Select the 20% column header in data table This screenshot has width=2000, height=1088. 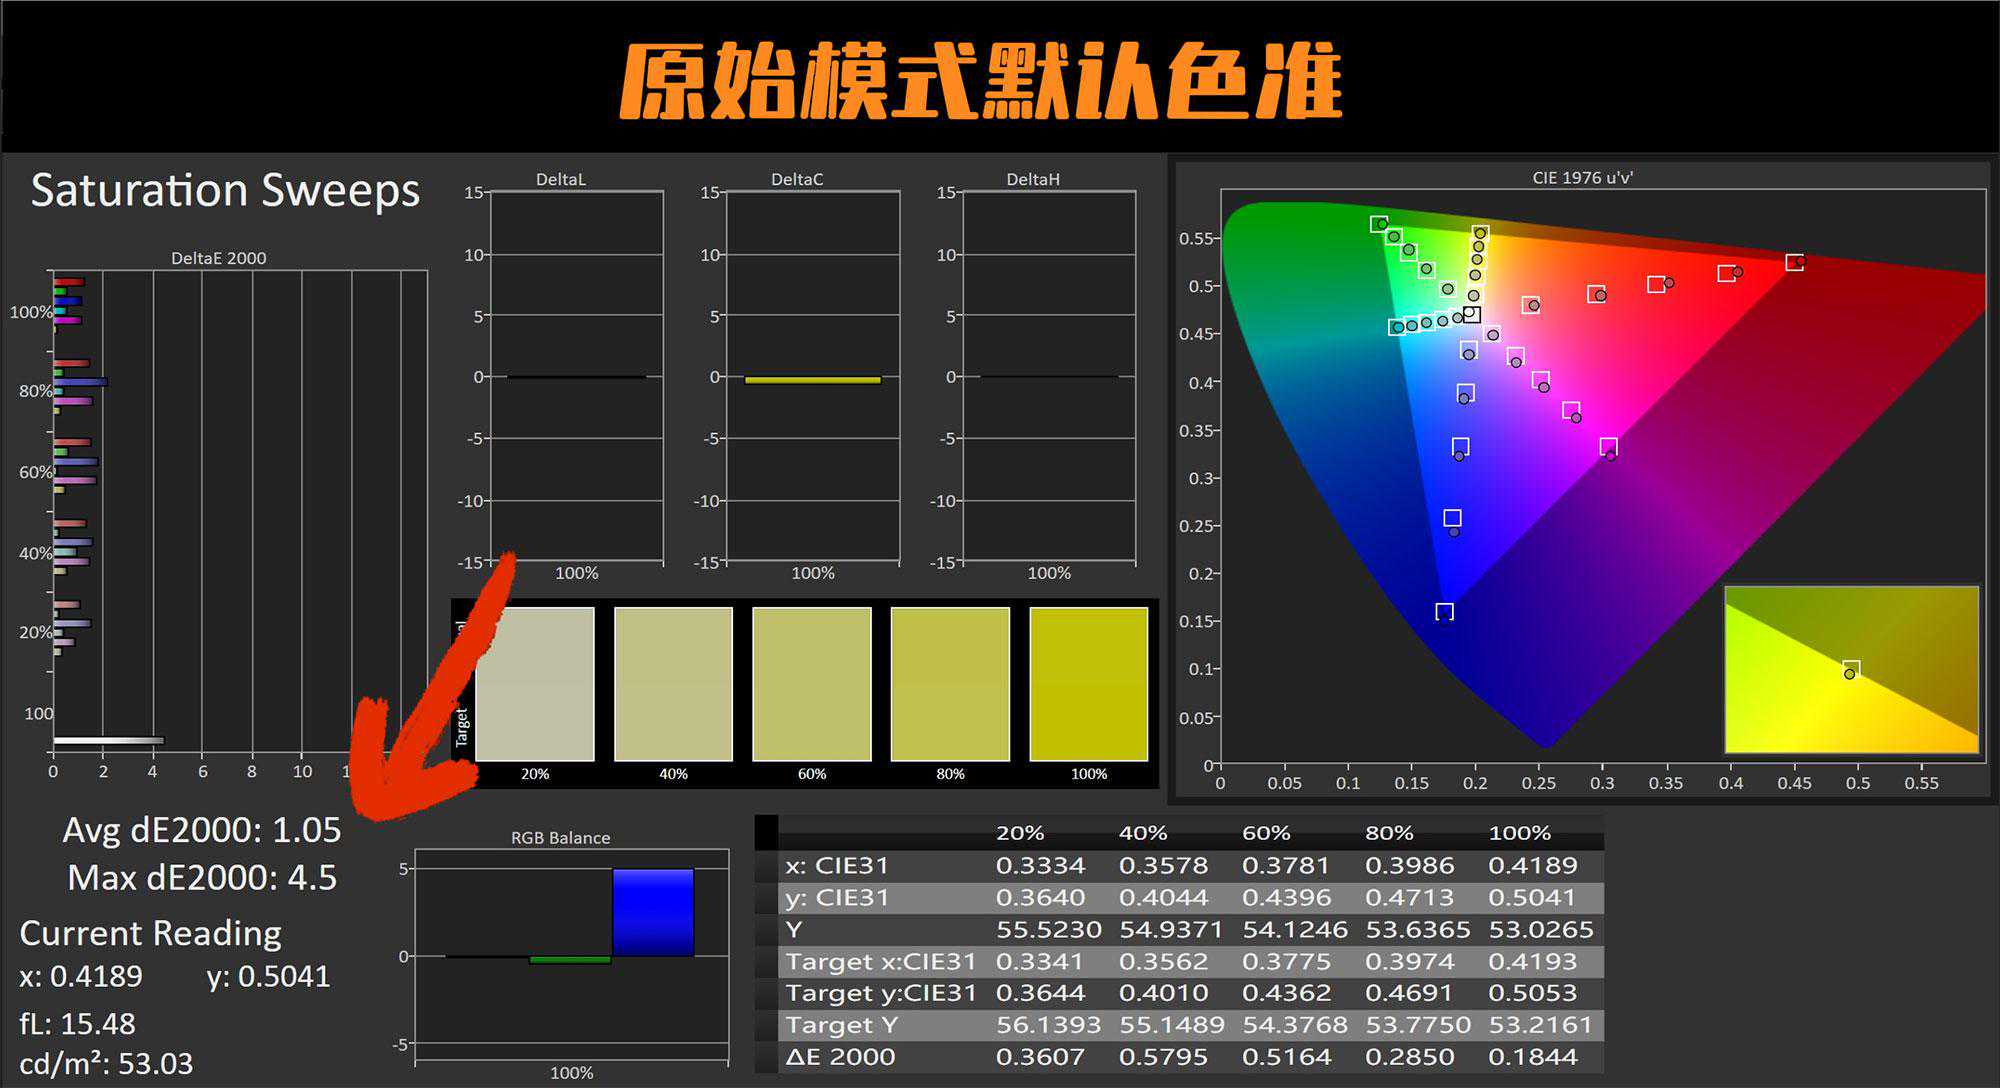click(1020, 833)
